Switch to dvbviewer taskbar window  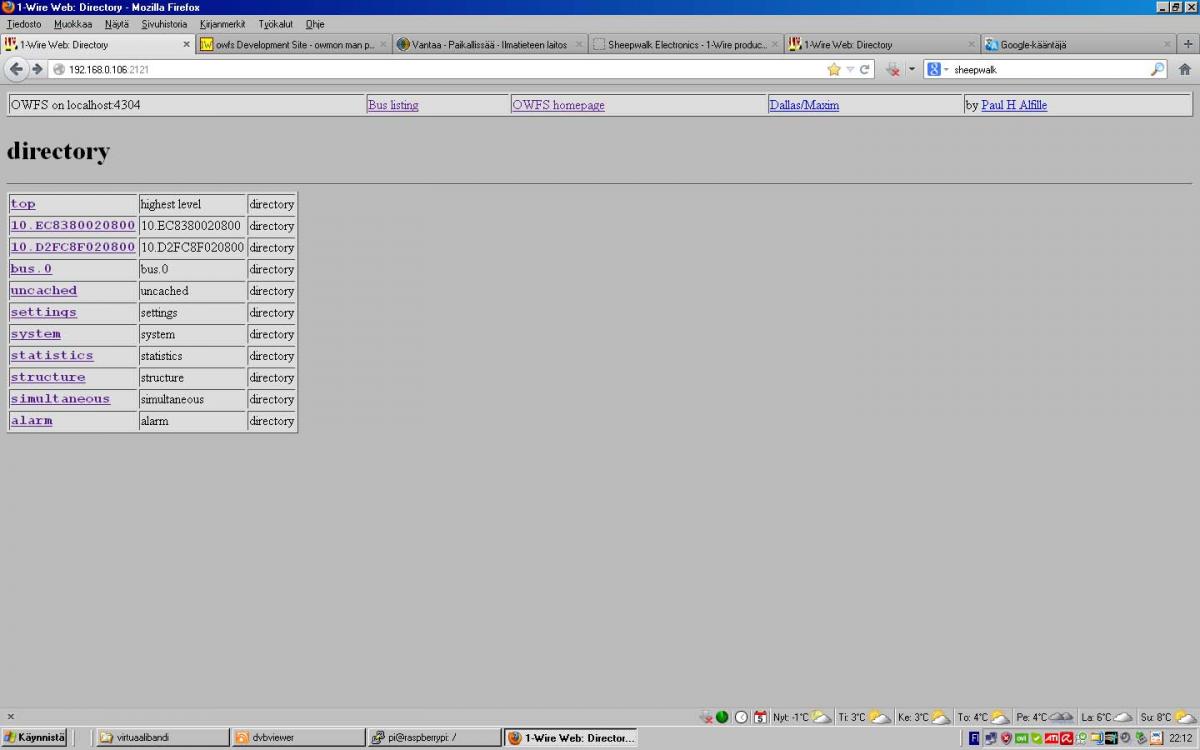tap(298, 738)
